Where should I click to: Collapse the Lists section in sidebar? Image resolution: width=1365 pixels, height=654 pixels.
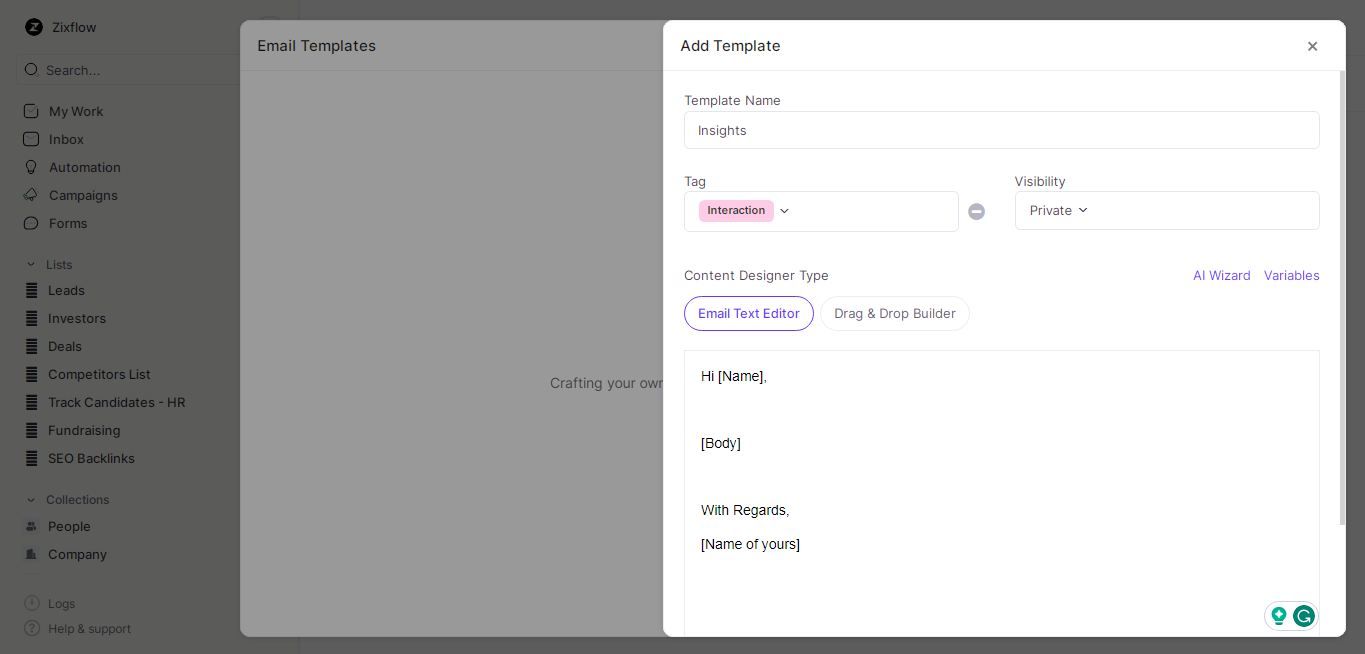pyautogui.click(x=32, y=264)
